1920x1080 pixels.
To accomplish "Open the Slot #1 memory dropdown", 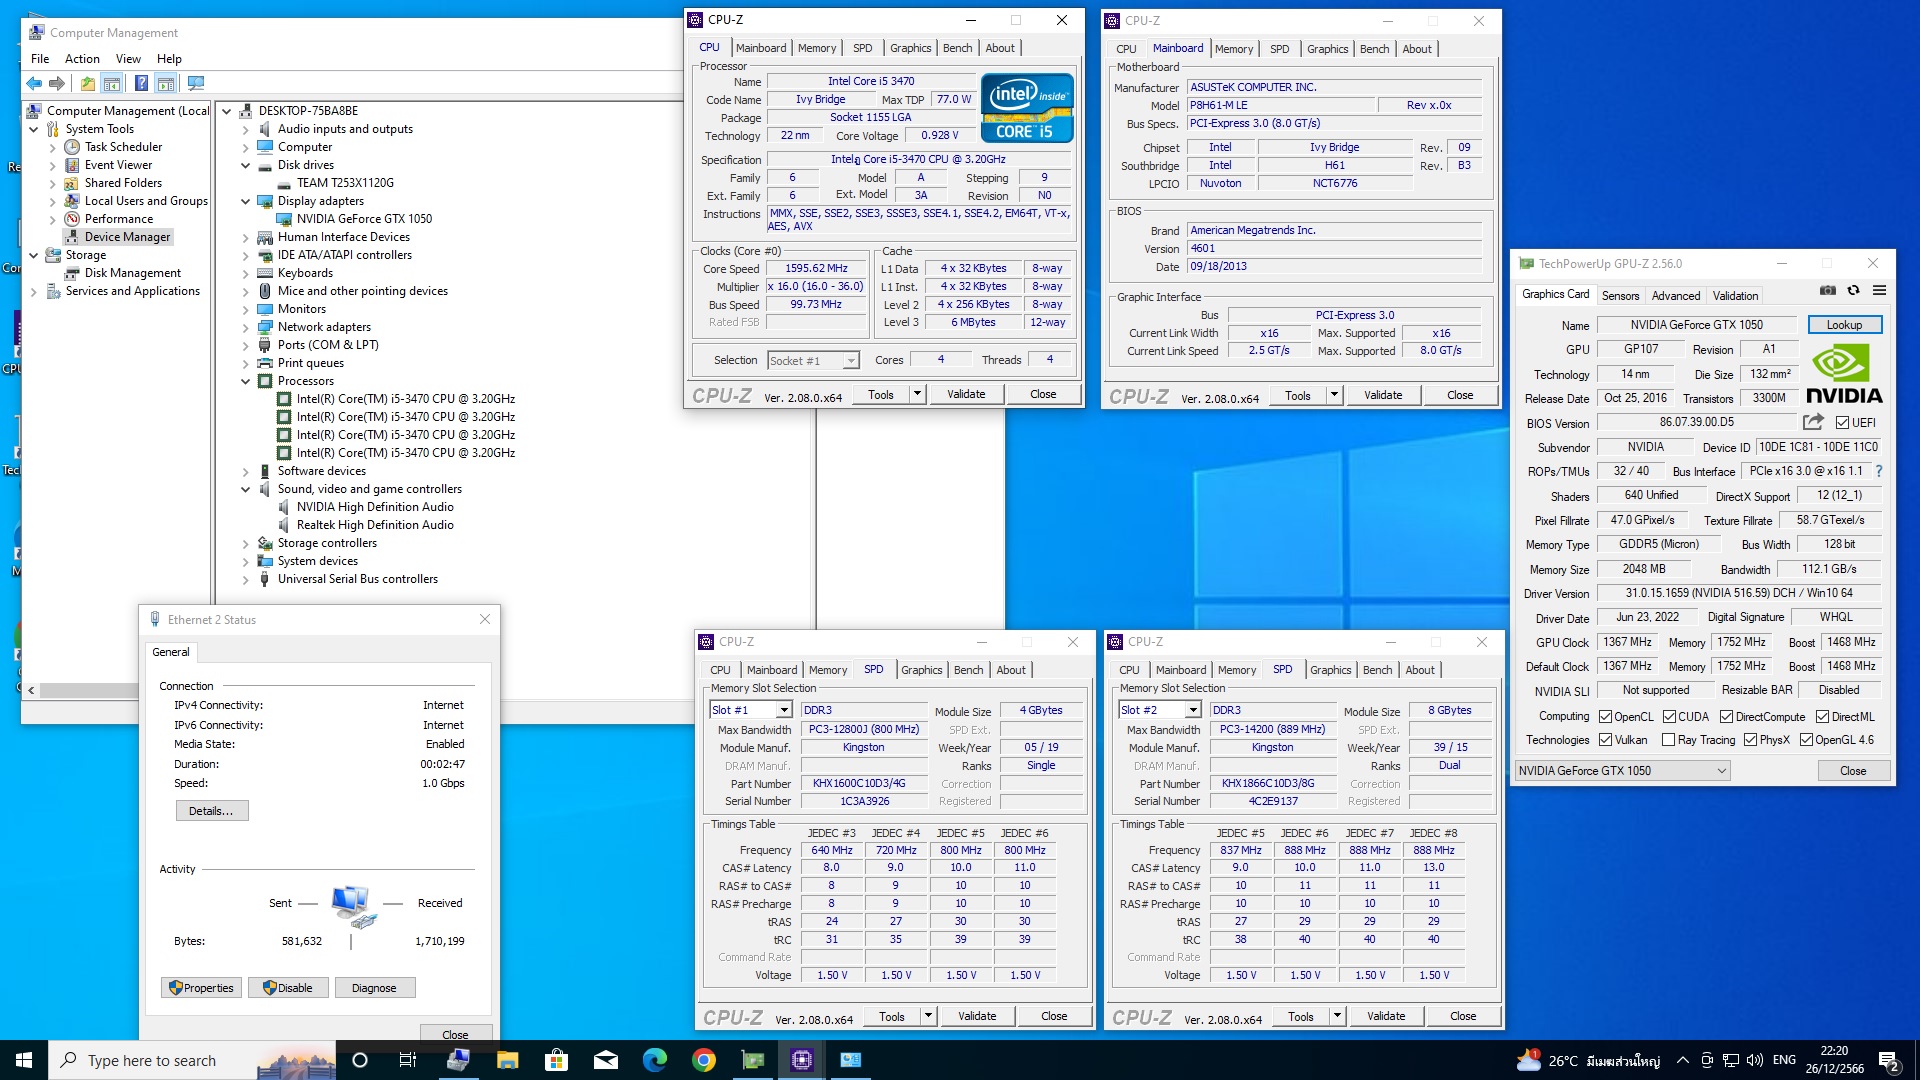I will click(784, 710).
